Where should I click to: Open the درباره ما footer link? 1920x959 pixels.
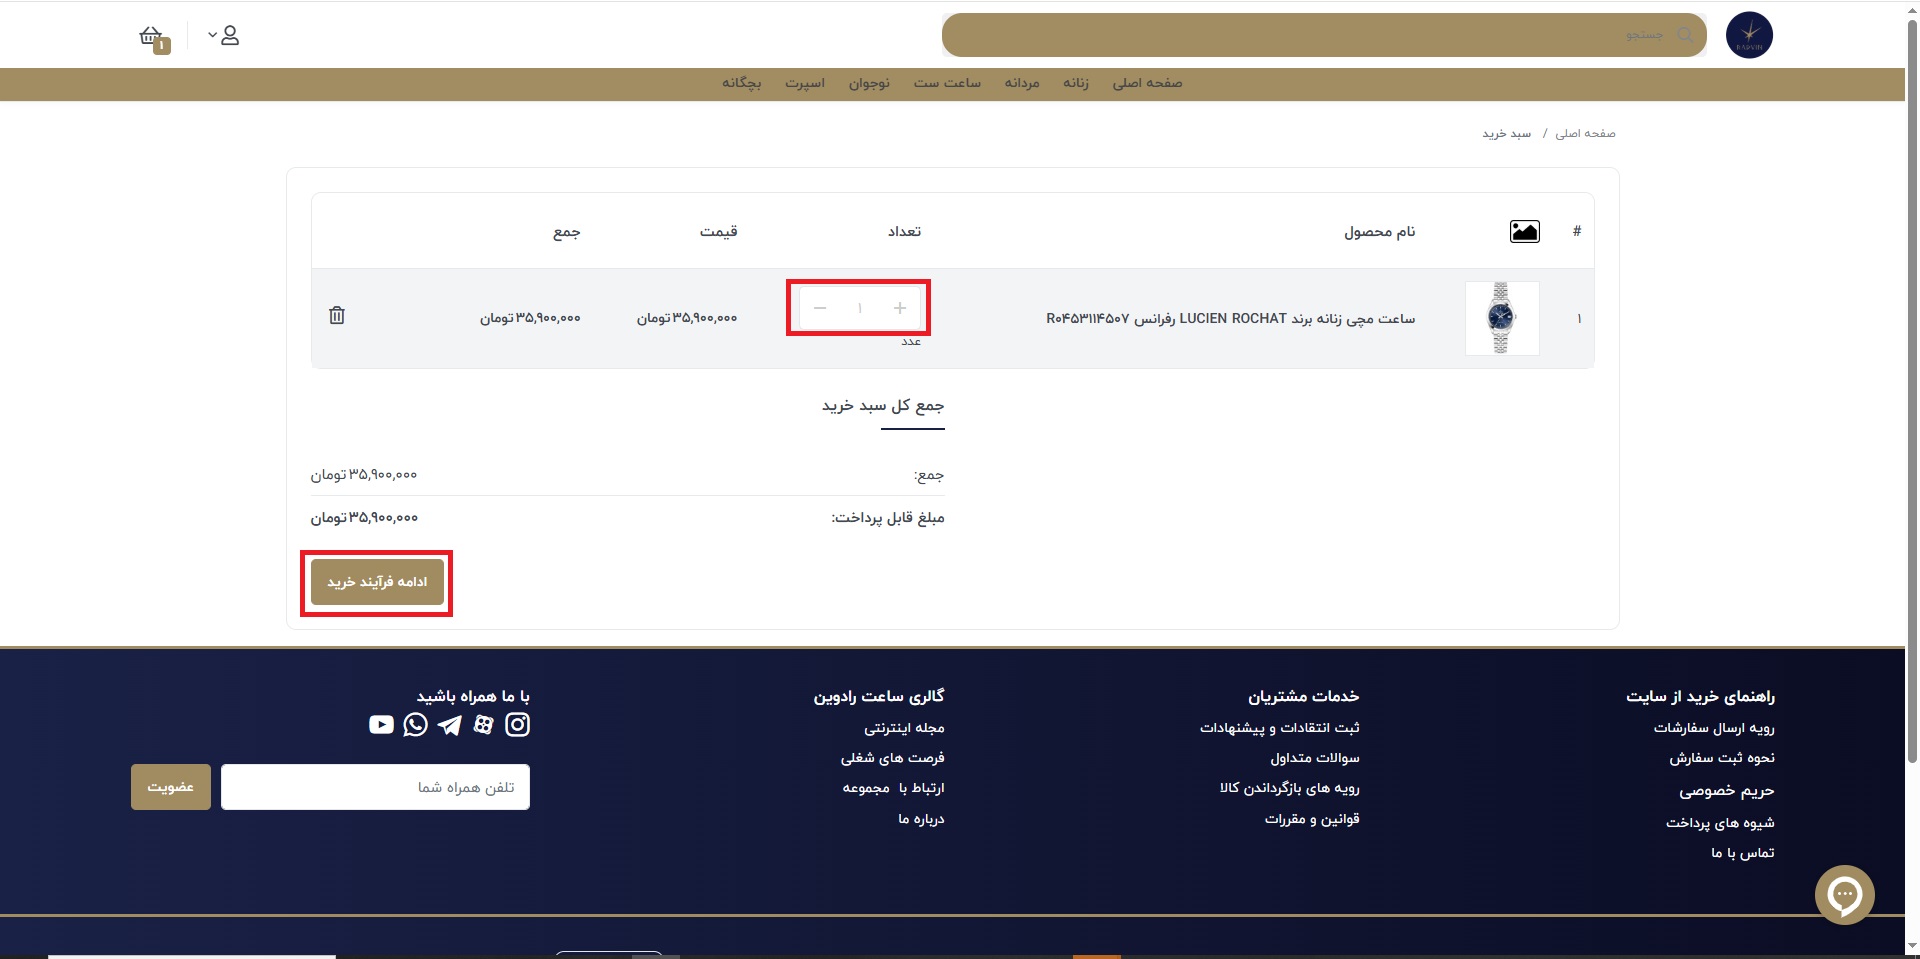(x=921, y=819)
